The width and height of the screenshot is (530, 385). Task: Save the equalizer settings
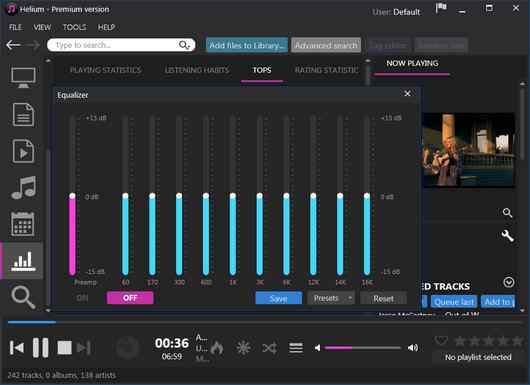click(279, 298)
